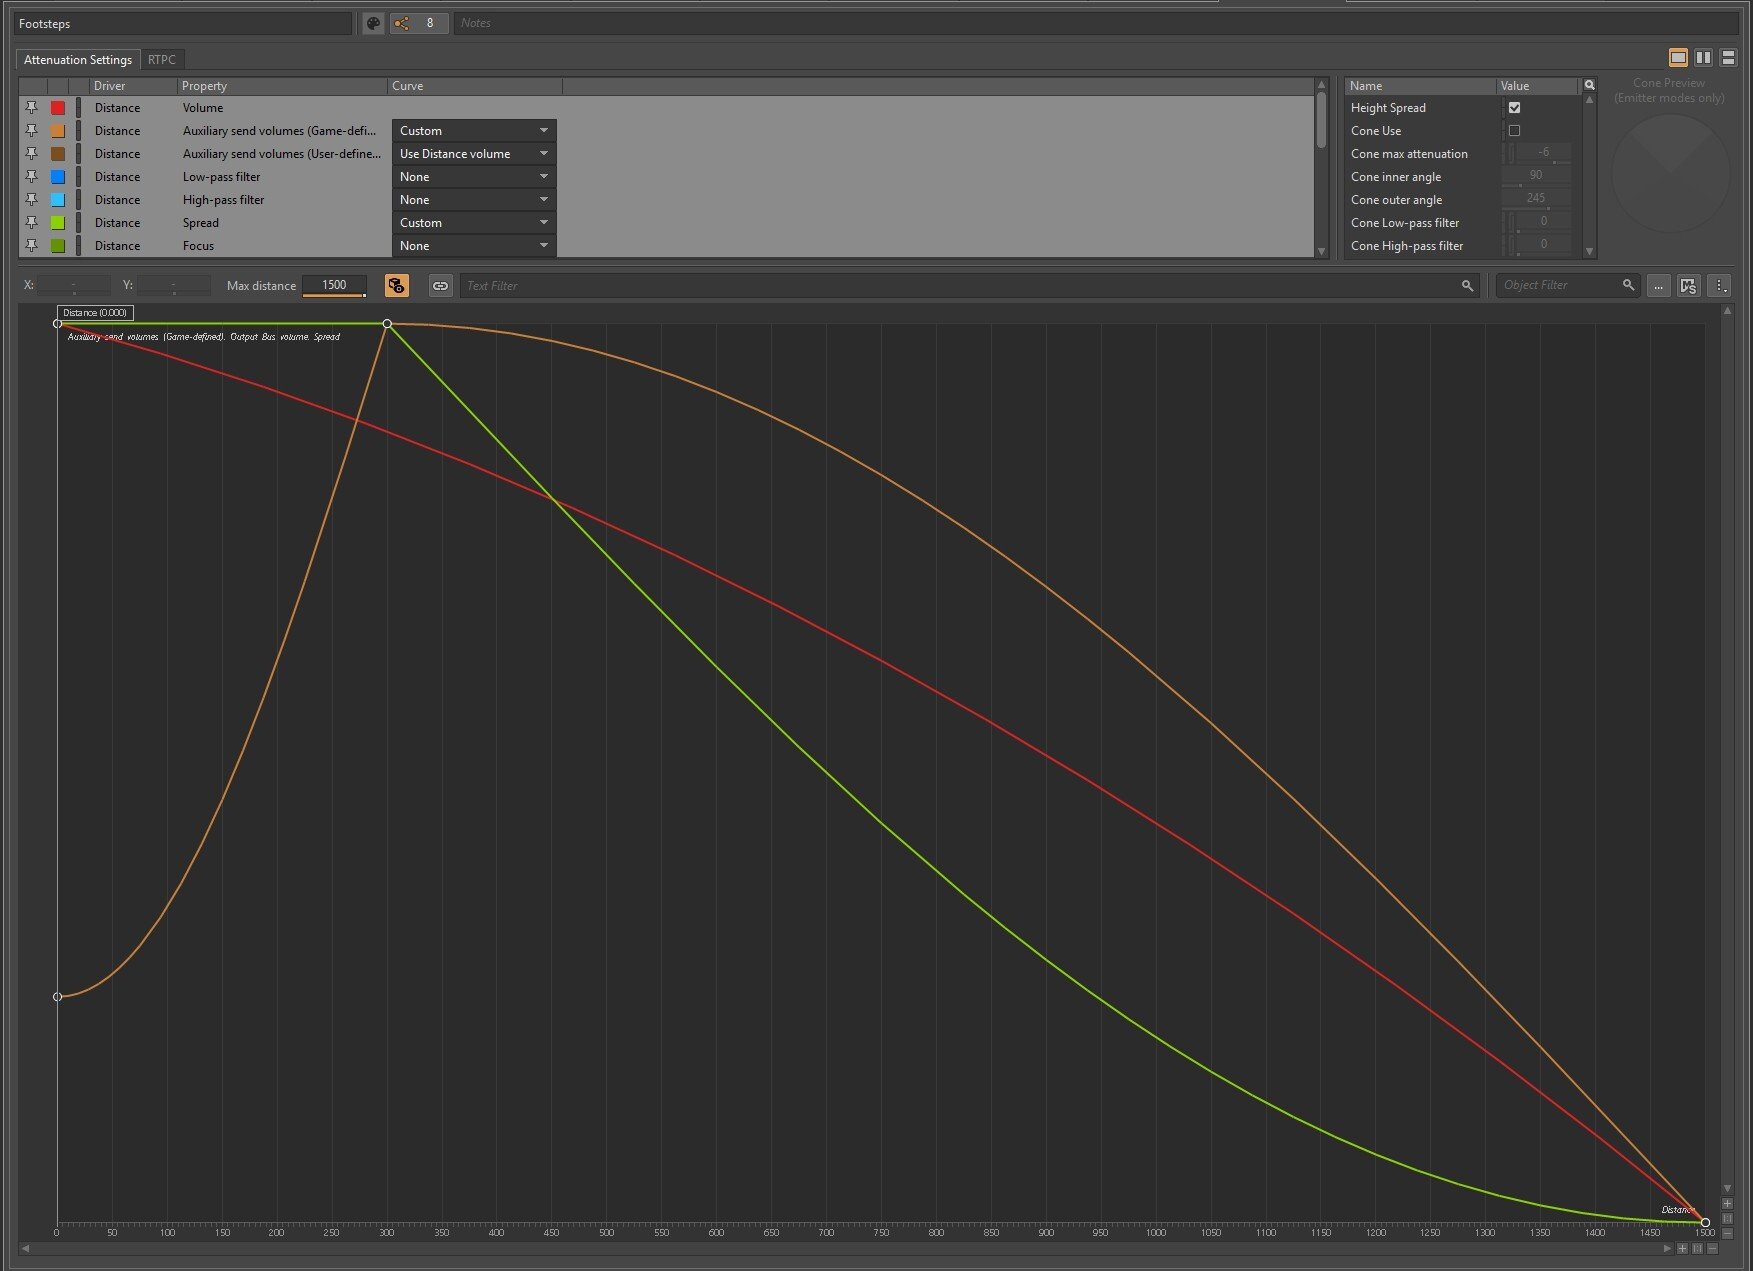
Task: Open the Use Distance volume dropdown
Action: [472, 153]
